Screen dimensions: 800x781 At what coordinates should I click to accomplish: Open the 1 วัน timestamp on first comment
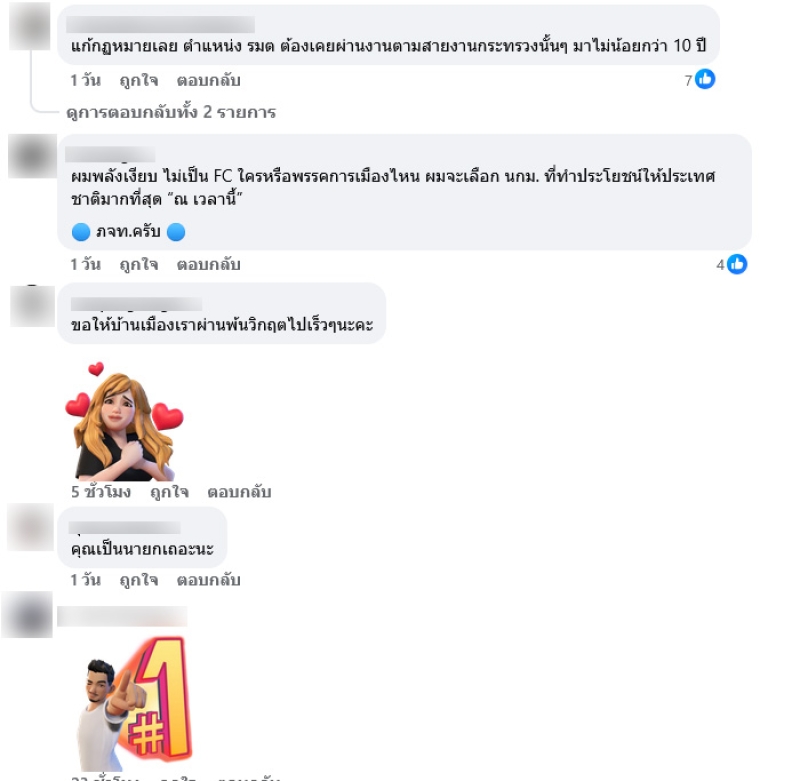[x=85, y=81]
